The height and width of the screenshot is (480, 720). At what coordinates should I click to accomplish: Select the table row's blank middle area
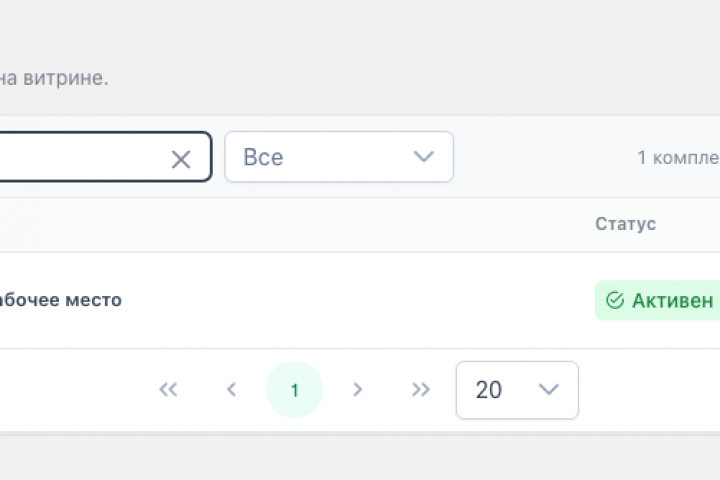(x=358, y=300)
